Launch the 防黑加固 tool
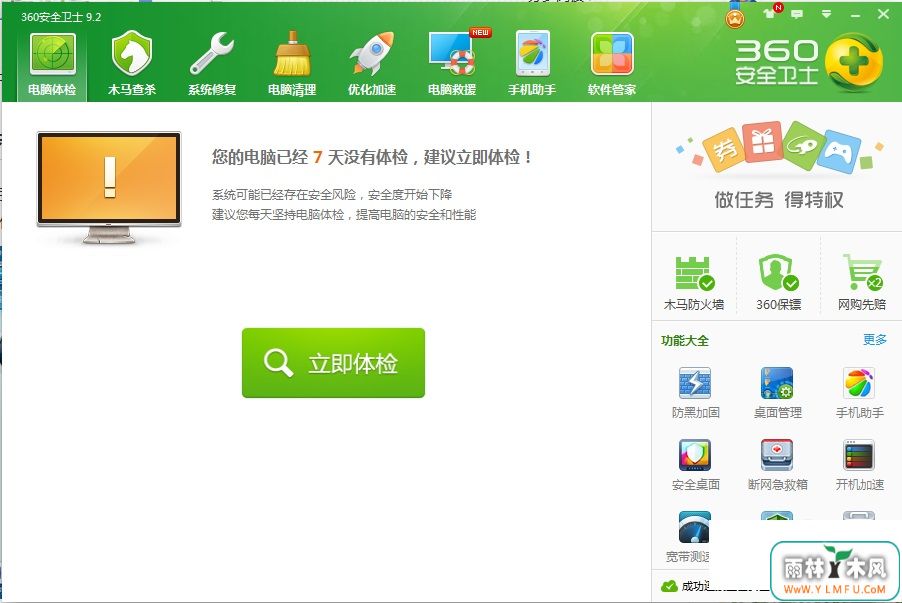 tap(695, 392)
